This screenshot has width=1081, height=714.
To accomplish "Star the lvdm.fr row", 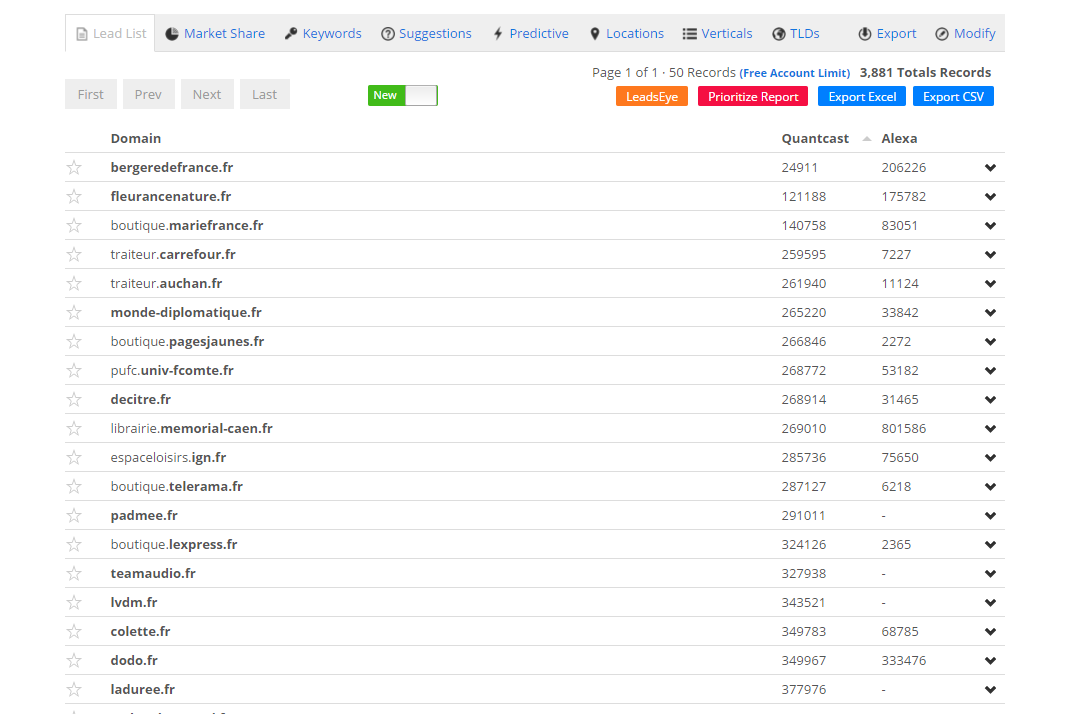I will (74, 602).
